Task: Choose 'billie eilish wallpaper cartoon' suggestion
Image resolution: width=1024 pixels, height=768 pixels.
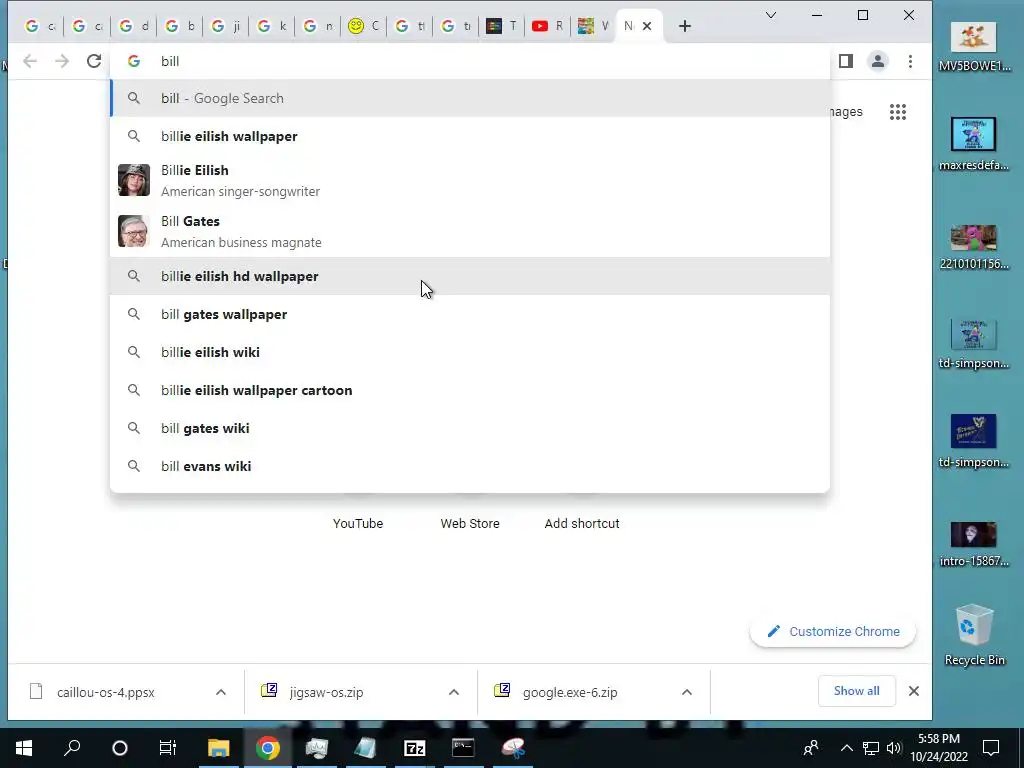Action: [470, 390]
